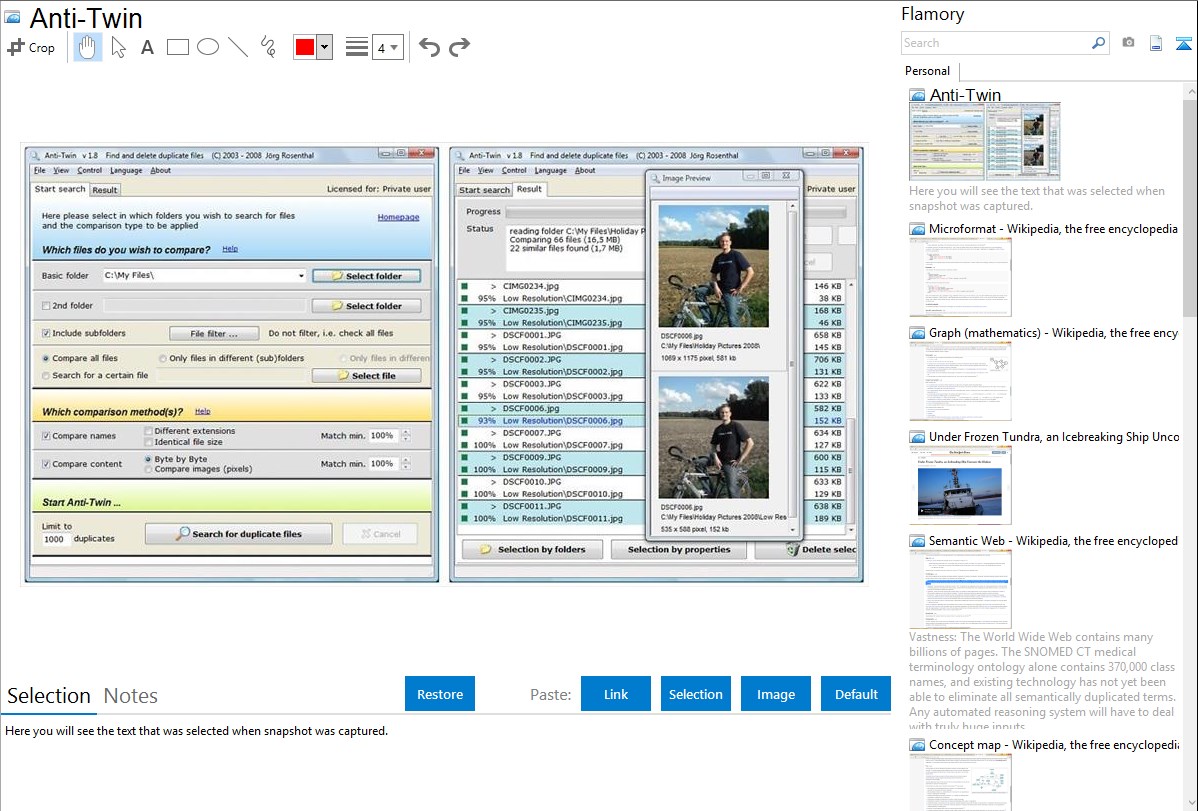Switch to the Notes tab
Viewport: 1198px width, 811px height.
pyautogui.click(x=131, y=696)
